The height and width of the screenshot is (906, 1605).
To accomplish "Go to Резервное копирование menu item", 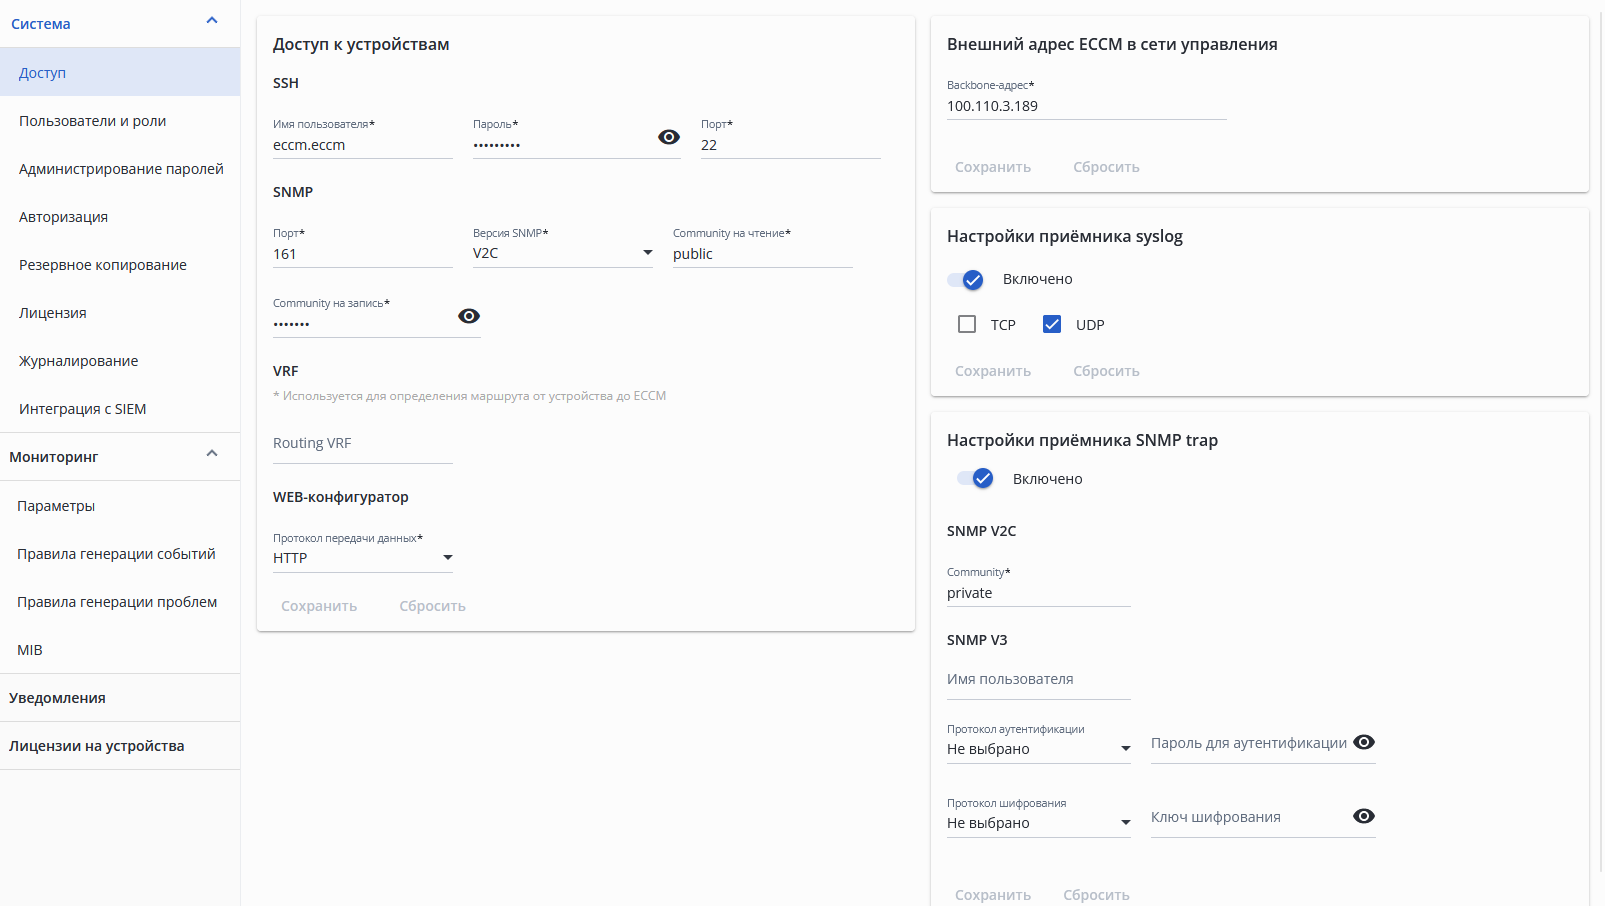I will tap(103, 265).
